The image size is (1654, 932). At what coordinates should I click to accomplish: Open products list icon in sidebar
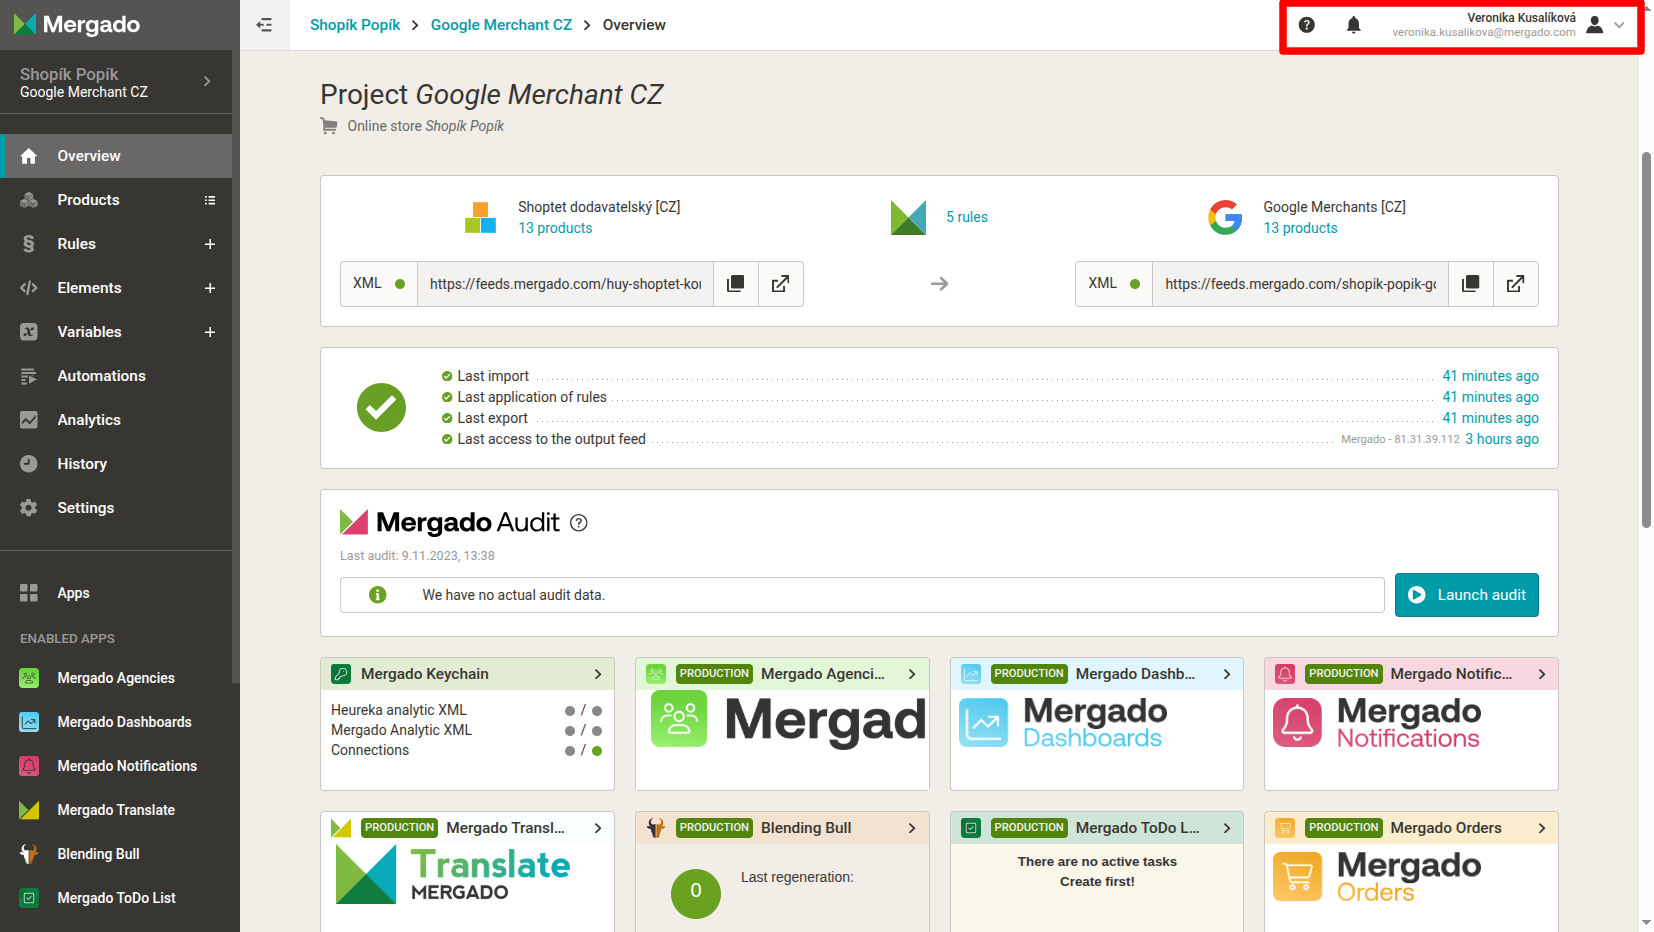(x=210, y=200)
